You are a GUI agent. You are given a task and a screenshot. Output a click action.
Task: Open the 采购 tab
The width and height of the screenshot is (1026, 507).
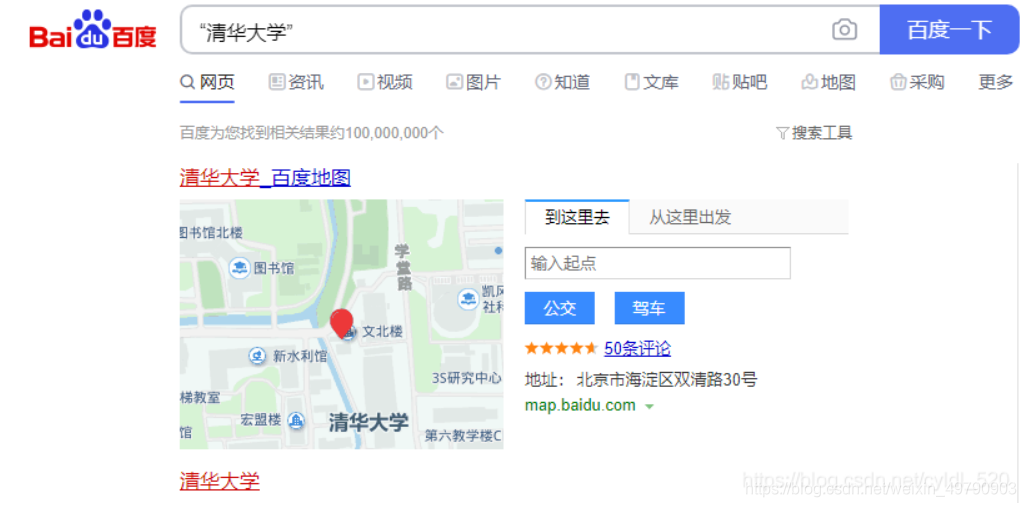click(x=917, y=82)
